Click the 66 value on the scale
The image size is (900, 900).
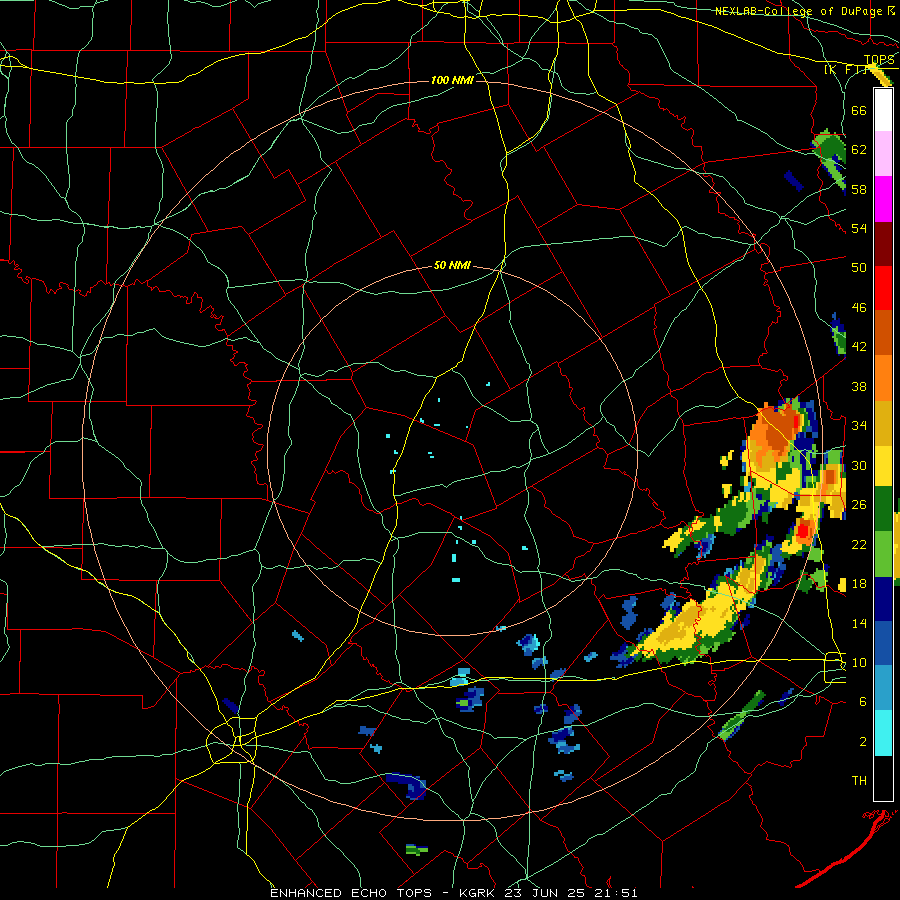pos(859,110)
